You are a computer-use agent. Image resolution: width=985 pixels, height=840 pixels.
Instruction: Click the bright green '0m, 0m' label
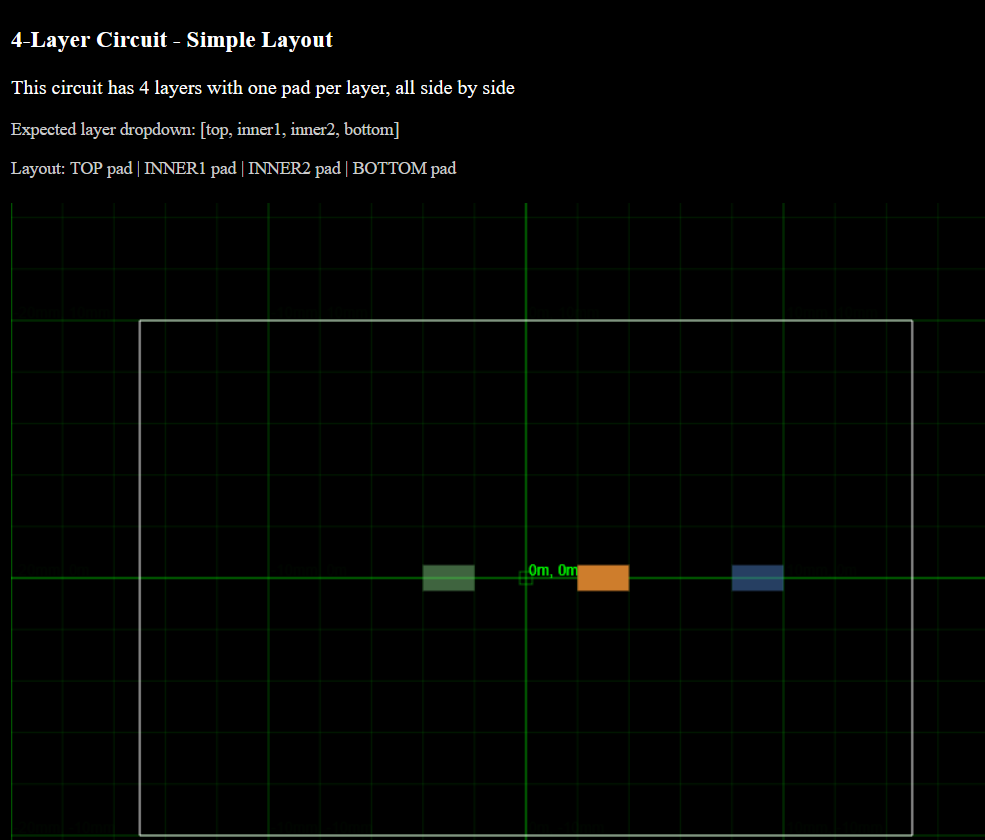pos(552,570)
